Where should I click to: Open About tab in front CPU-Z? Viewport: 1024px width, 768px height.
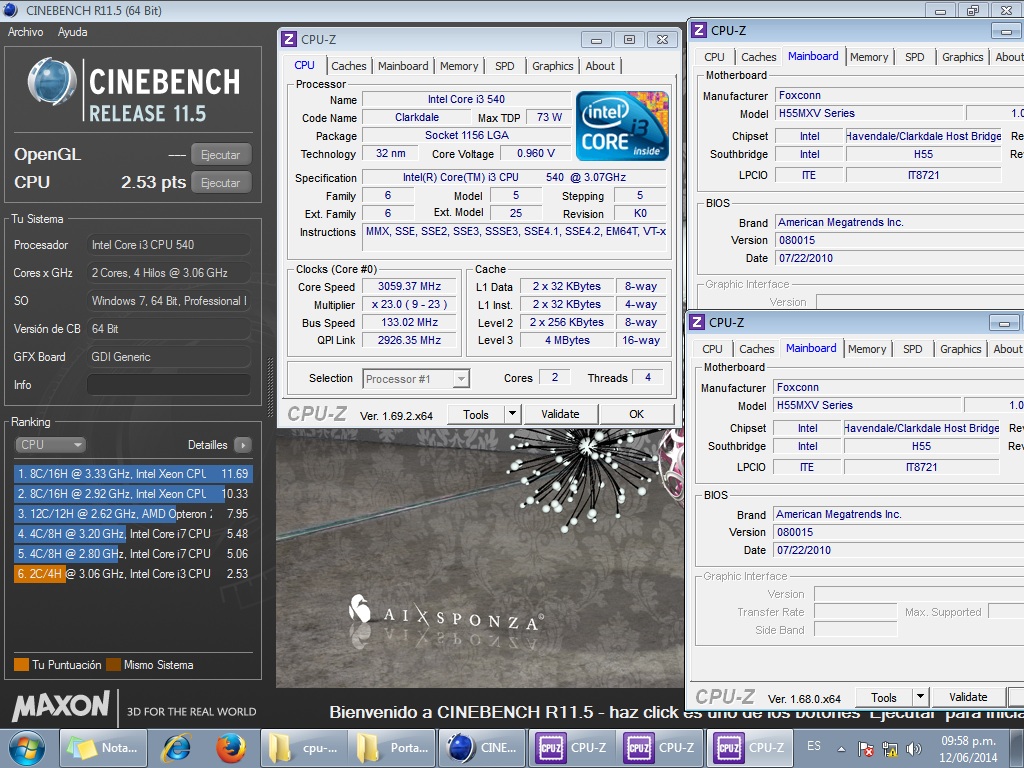point(600,66)
